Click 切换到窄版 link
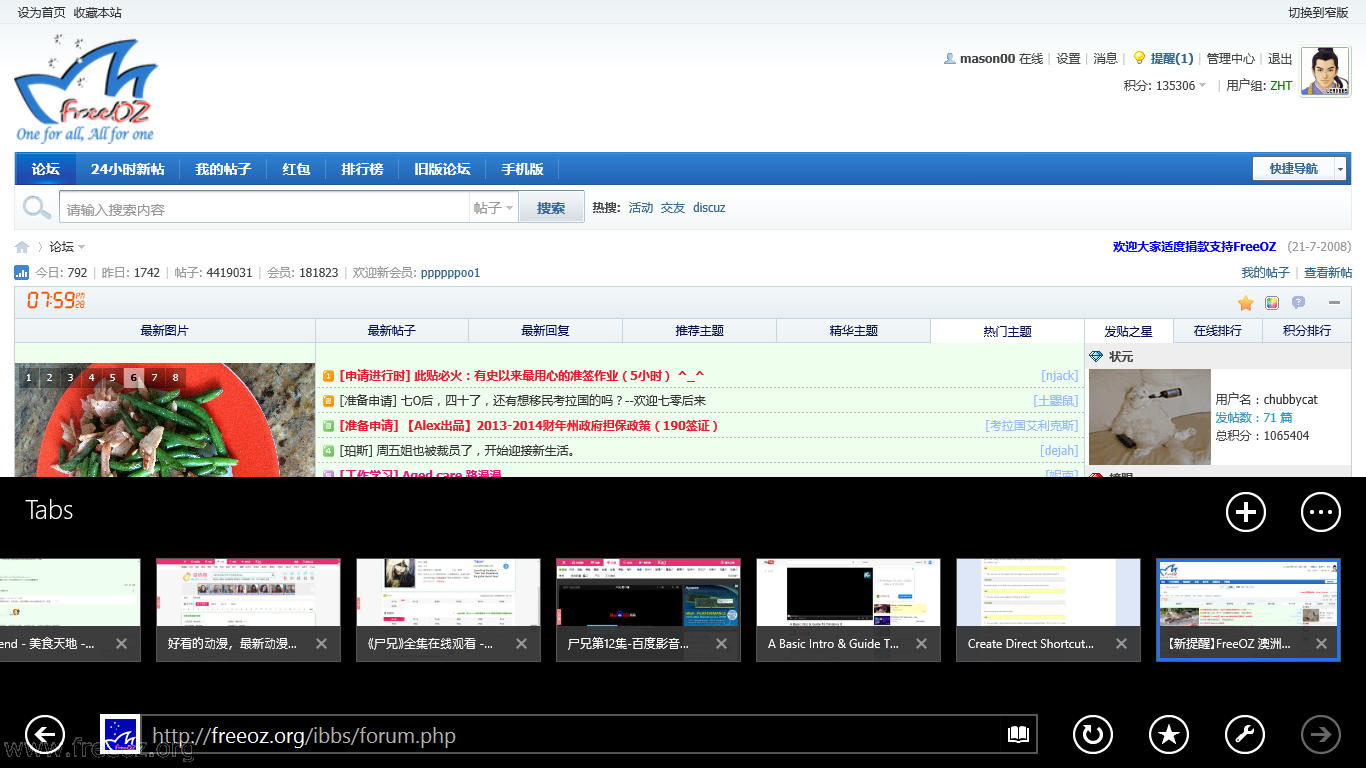The height and width of the screenshot is (768, 1366). pos(1318,12)
